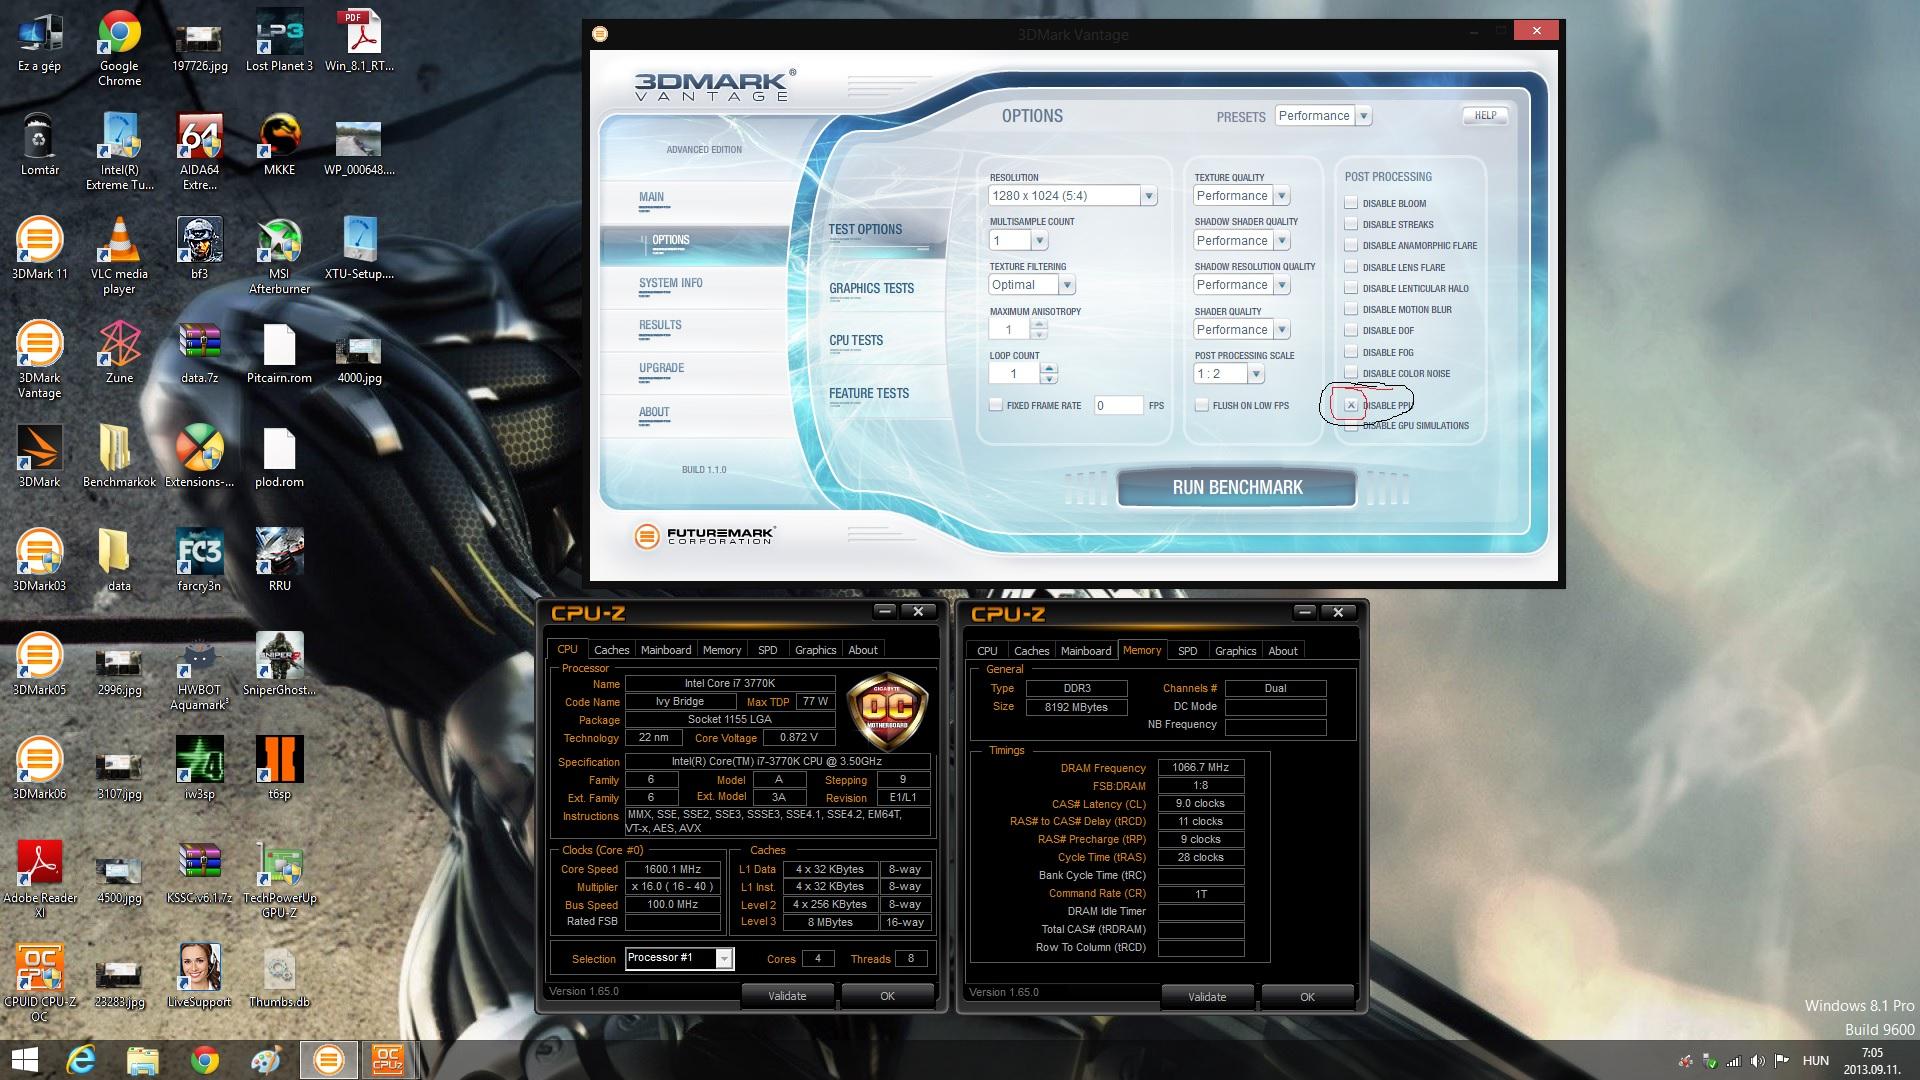The height and width of the screenshot is (1080, 1920).
Task: Switch to SPD tab in right CPU-Z window
Action: coord(1187,651)
